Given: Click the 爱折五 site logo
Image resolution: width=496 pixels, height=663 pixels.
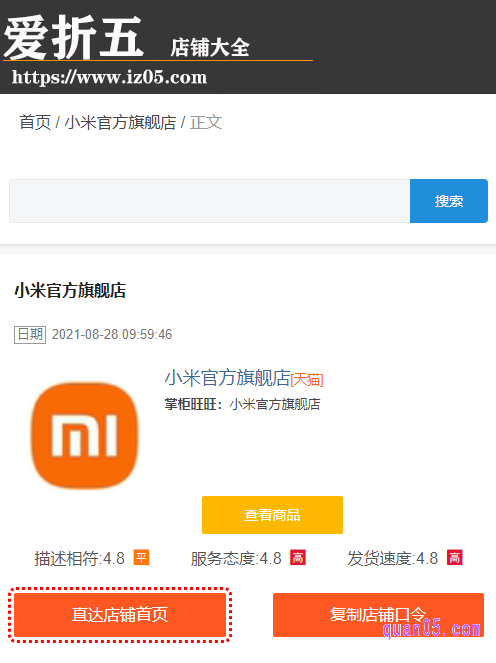Looking at the screenshot, I should tap(73, 37).
